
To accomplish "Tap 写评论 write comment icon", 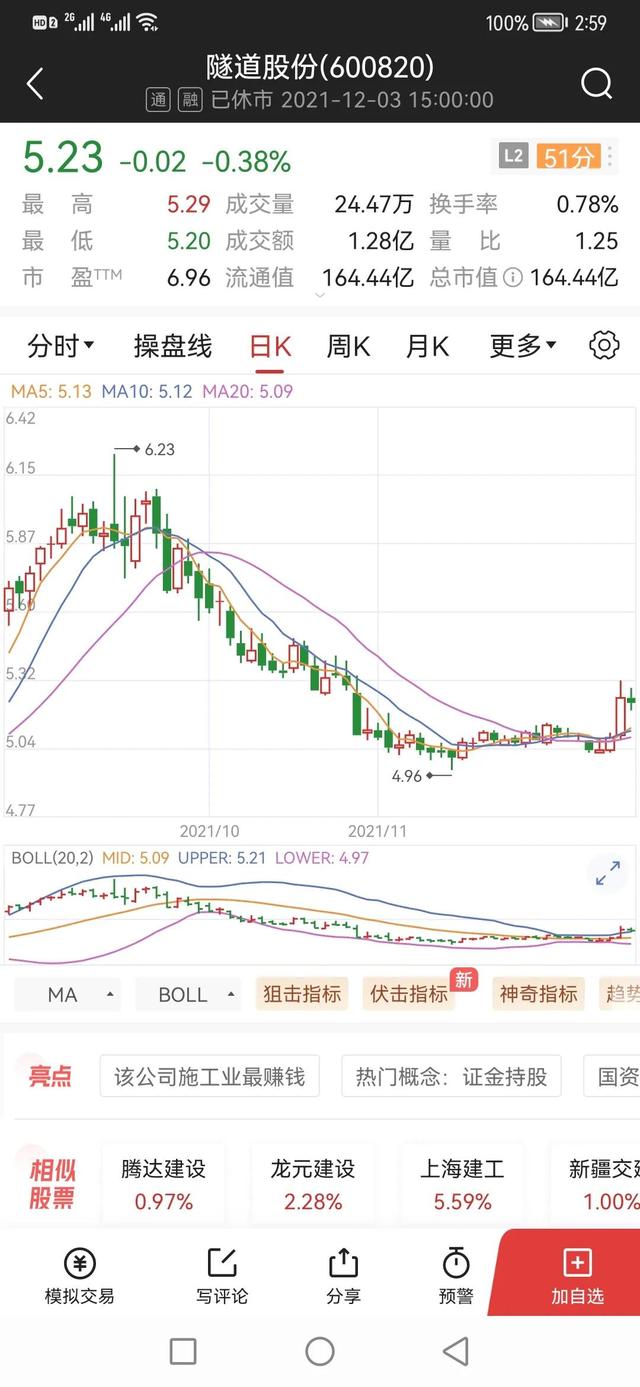I will tap(222, 1276).
